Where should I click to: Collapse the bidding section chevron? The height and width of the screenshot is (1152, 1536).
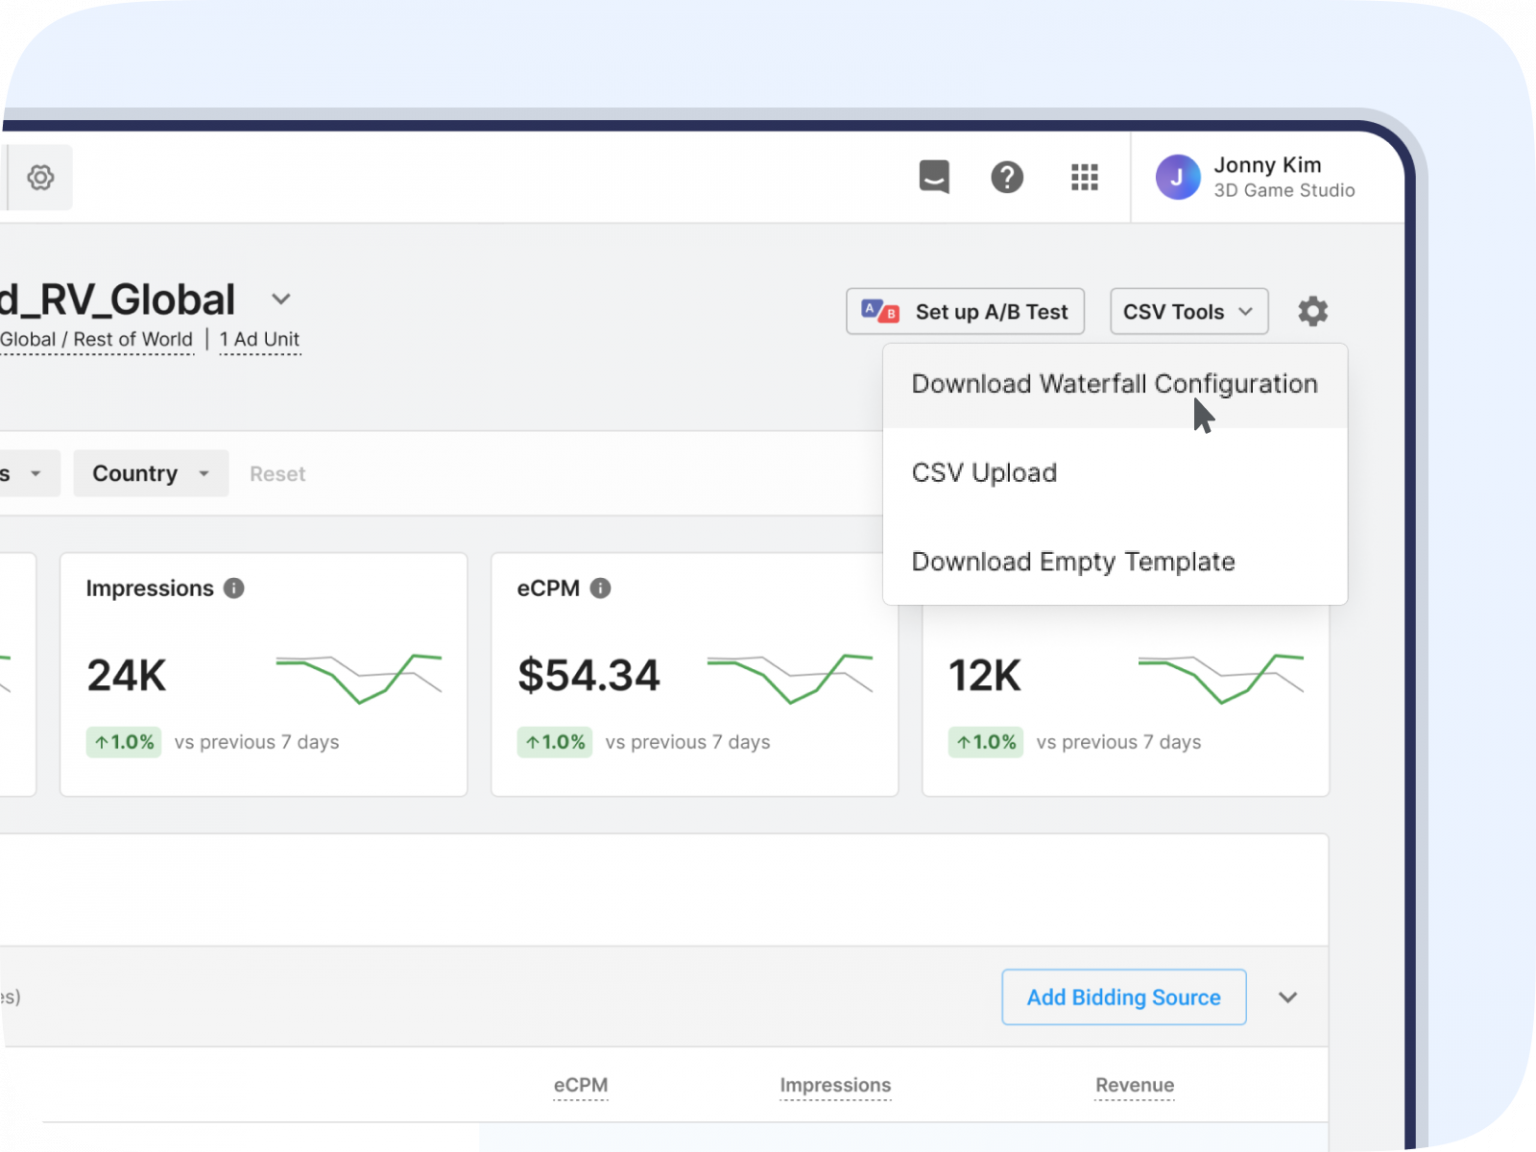pos(1287,997)
